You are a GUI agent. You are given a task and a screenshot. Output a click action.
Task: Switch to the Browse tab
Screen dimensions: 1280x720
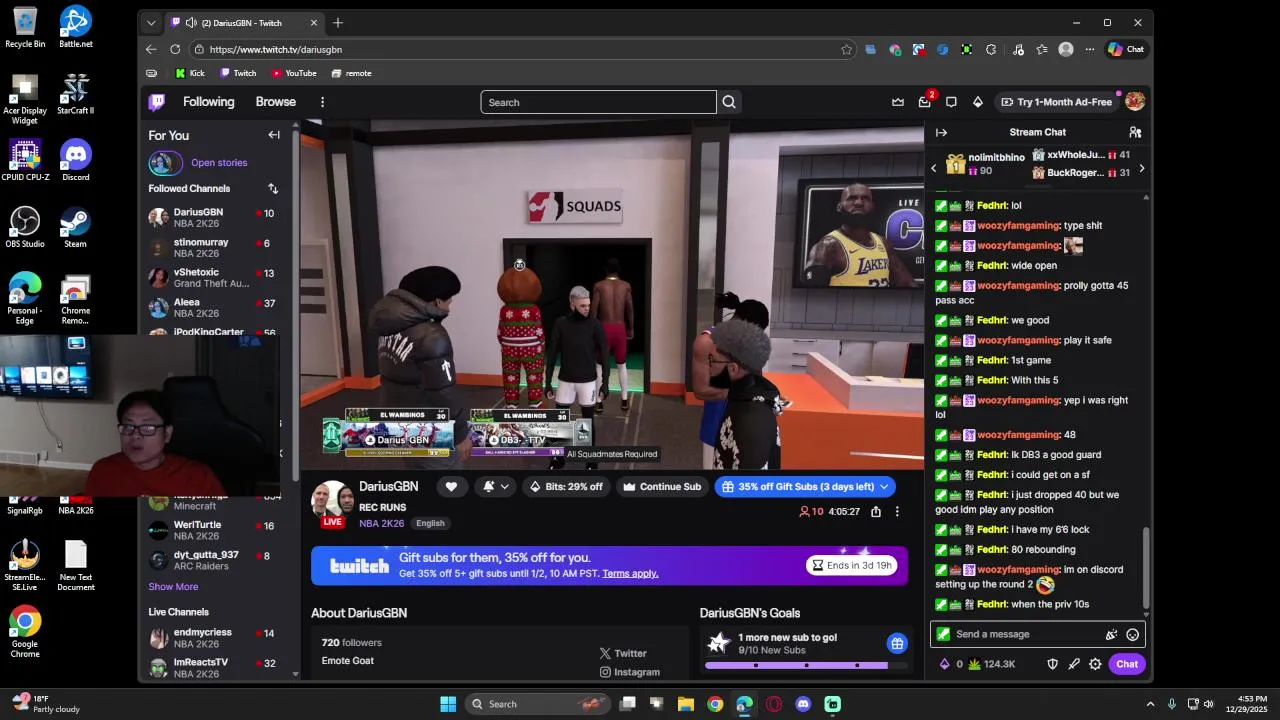275,102
